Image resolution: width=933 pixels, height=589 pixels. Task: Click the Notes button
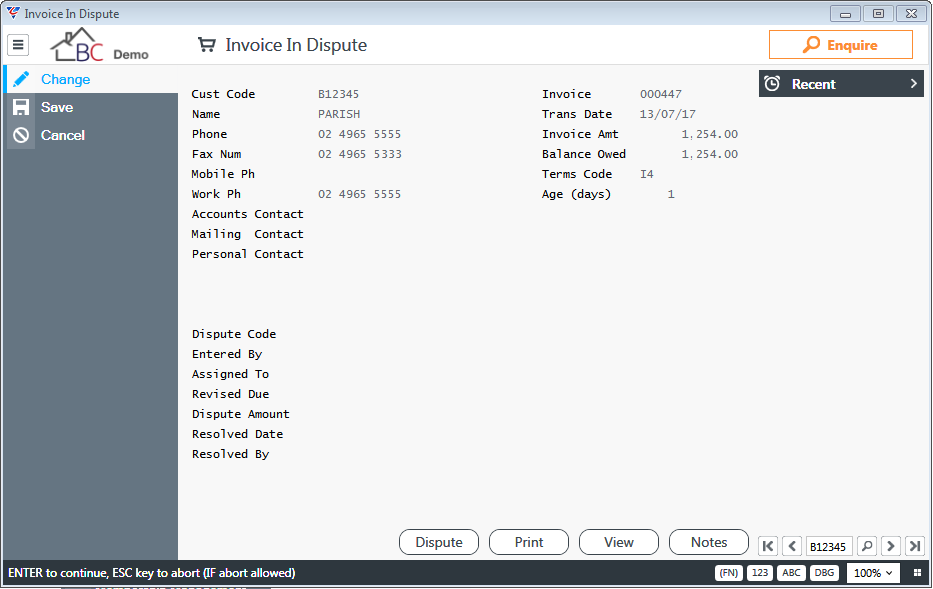(x=709, y=542)
